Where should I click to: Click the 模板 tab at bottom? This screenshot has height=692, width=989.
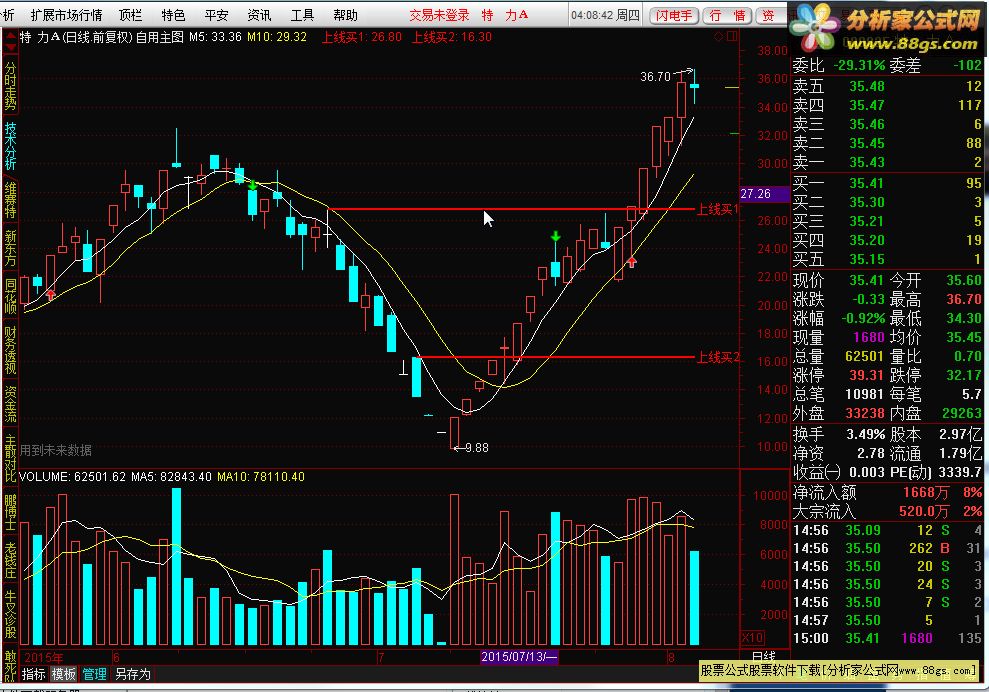(64, 674)
